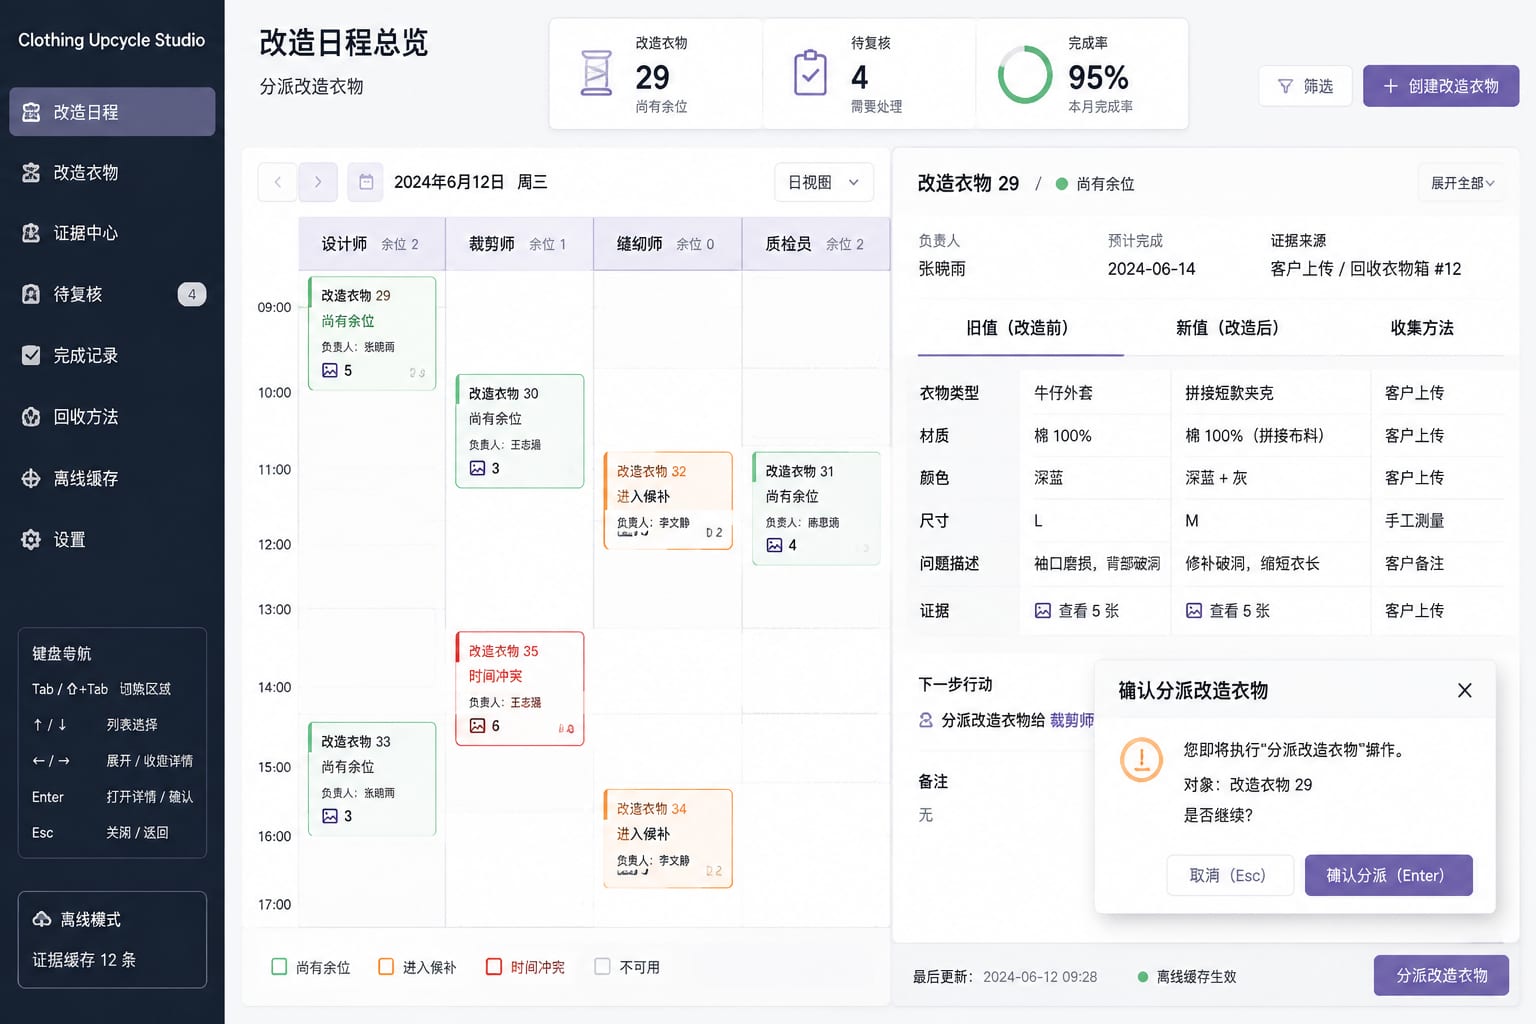Screen dimensions: 1536x1024
Task: Expand all with 展开全部
Action: point(1462,183)
